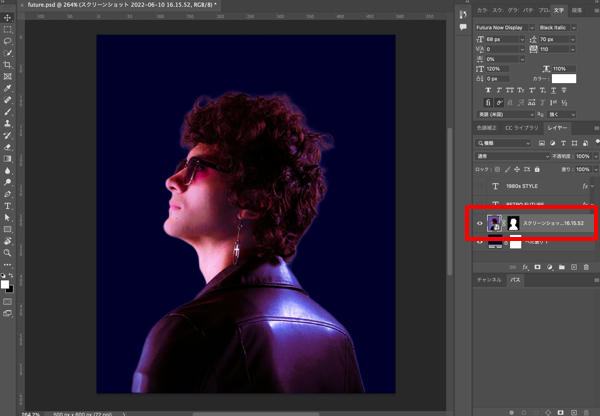Select the Lasso tool
The image size is (600, 416).
[x=7, y=41]
